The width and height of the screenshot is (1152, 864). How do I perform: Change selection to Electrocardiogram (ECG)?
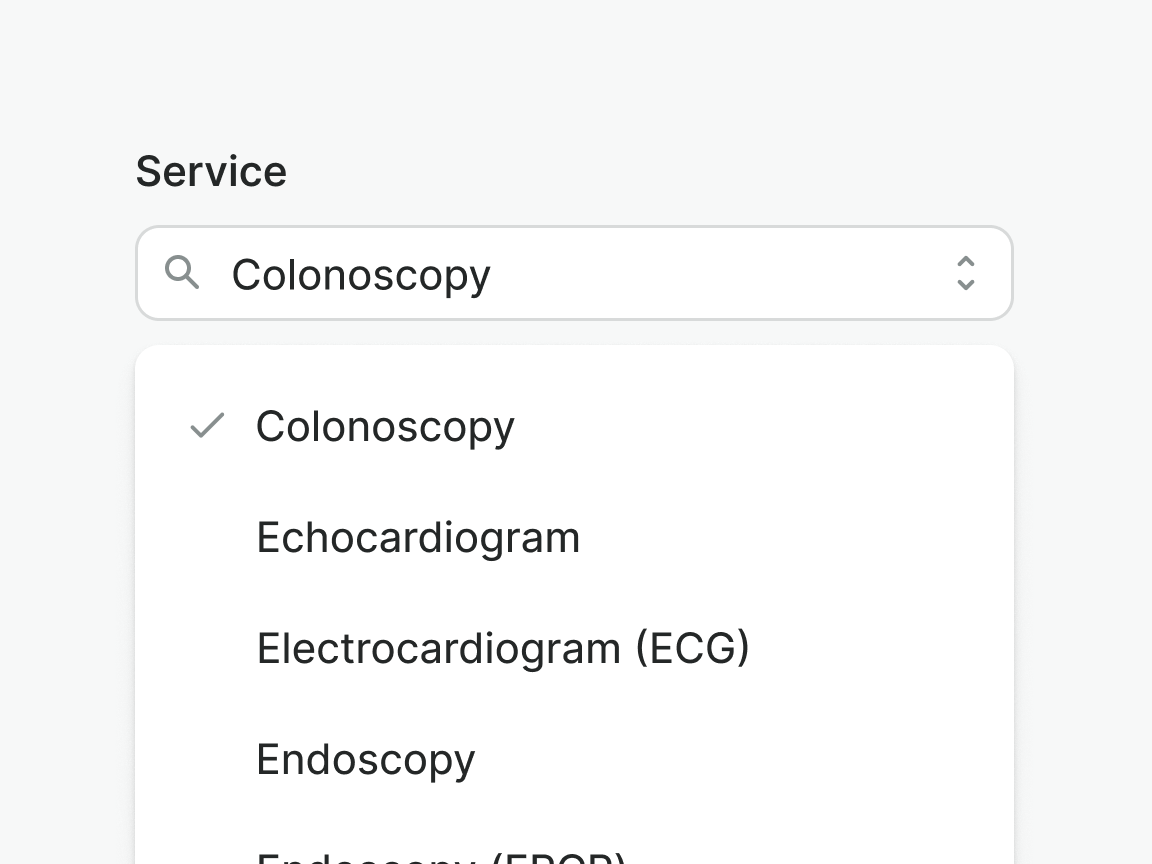tap(503, 648)
